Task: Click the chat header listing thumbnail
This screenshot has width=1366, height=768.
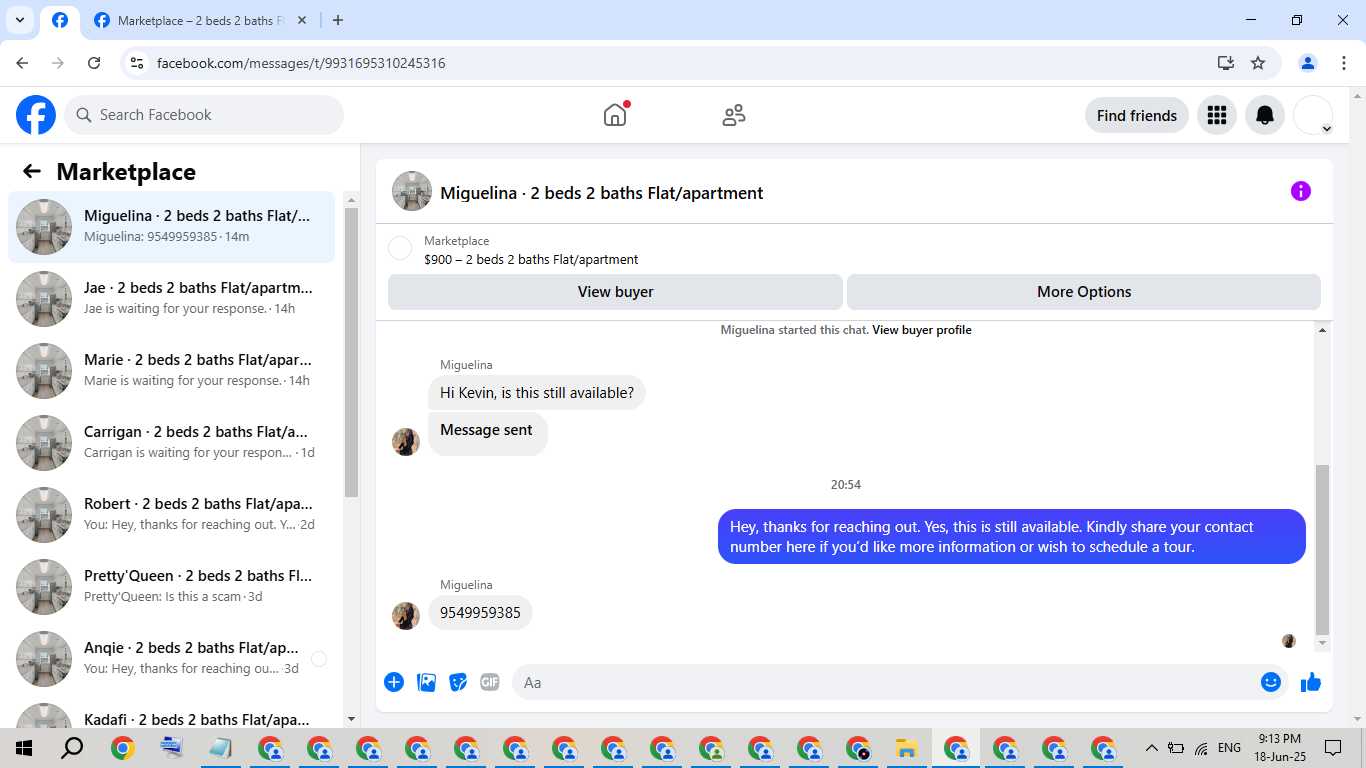Action: click(412, 191)
